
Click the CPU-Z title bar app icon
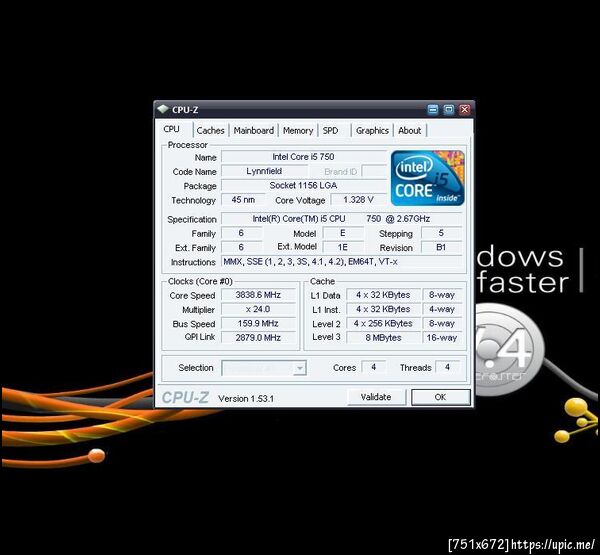click(x=163, y=109)
